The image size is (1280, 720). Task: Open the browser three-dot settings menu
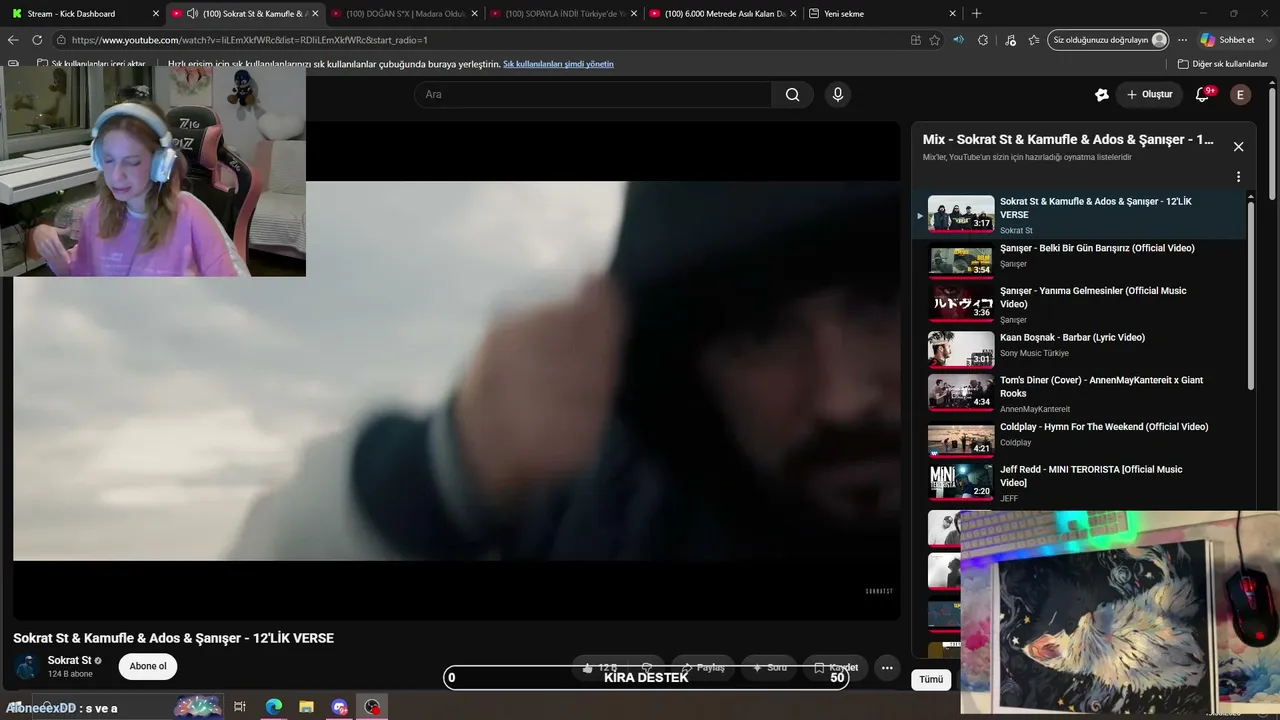point(1183,40)
